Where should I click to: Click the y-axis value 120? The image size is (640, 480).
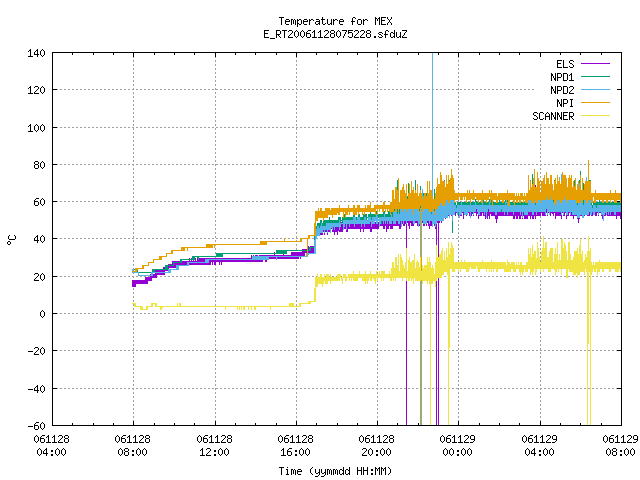pyautogui.click(x=36, y=90)
